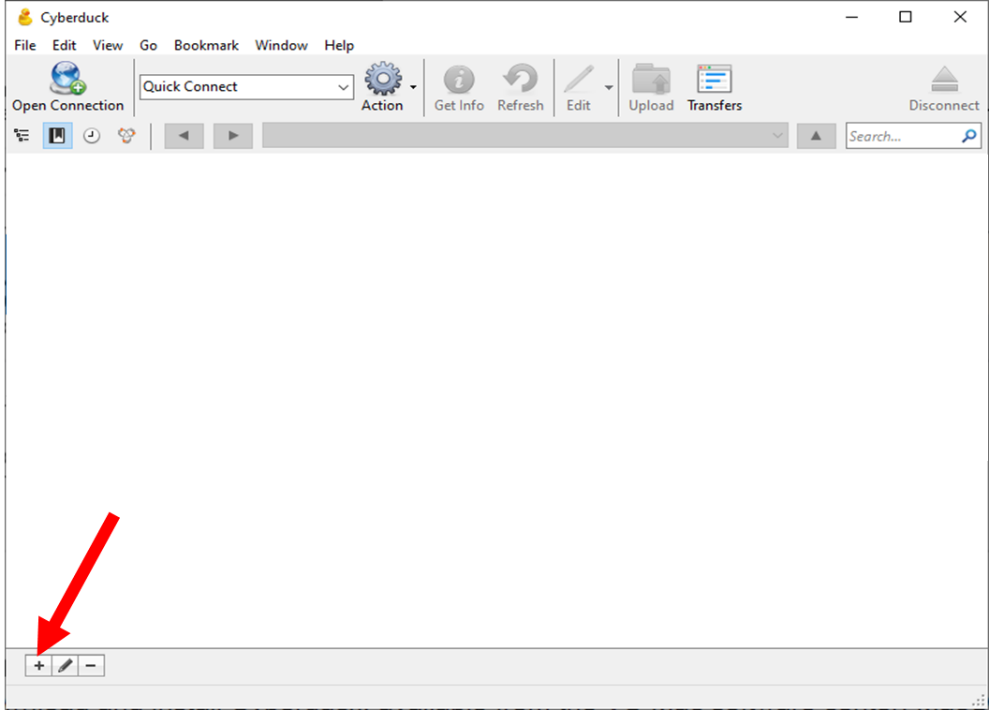The image size is (989, 710).
Task: Open the Edit button's dropdown arrow
Action: click(x=608, y=87)
